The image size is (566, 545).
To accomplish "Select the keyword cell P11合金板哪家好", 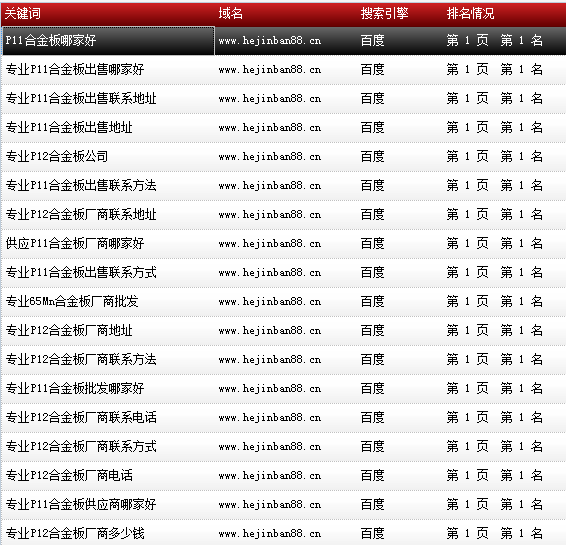I will 108,41.
